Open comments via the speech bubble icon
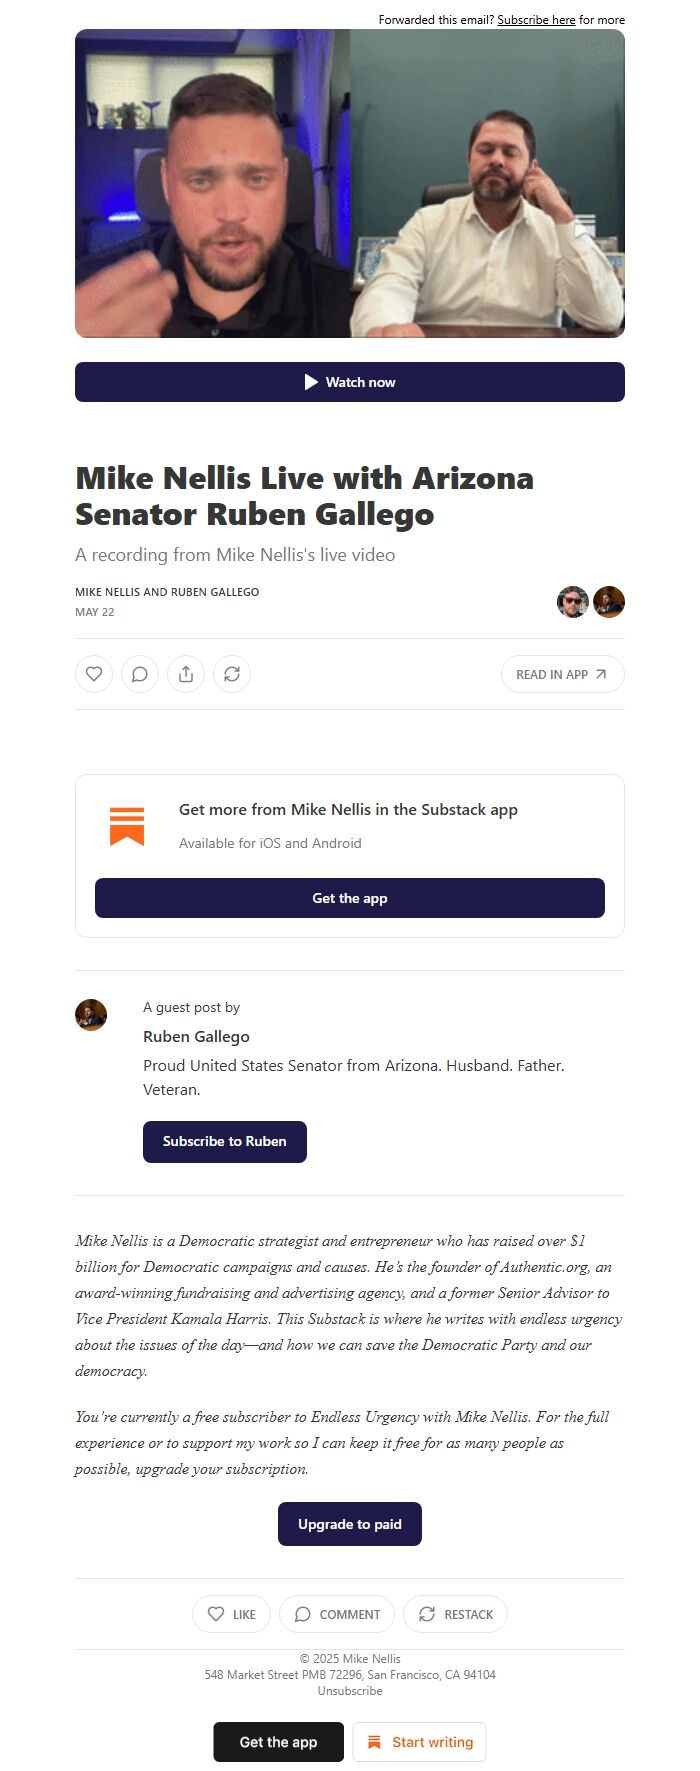 139,674
